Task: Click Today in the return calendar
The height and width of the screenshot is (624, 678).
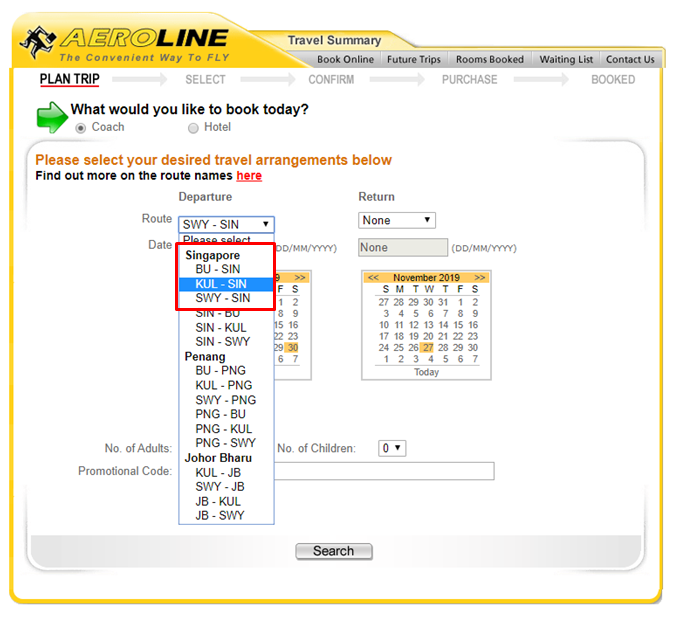Action: pyautogui.click(x=426, y=372)
